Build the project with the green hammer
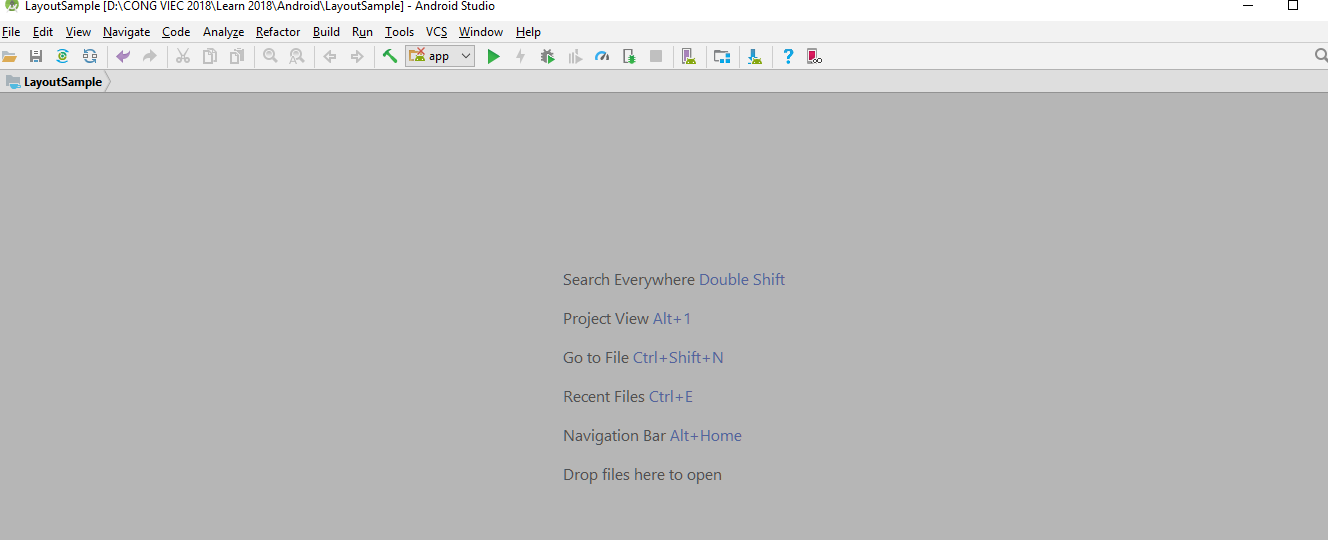This screenshot has height=540, width=1328. tap(390, 57)
